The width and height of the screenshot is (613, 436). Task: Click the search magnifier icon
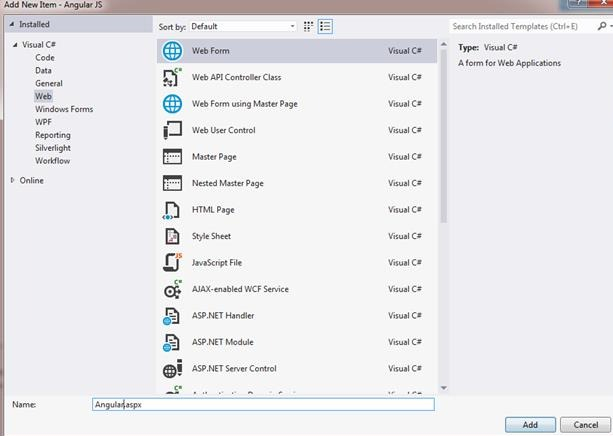(x=602, y=26)
